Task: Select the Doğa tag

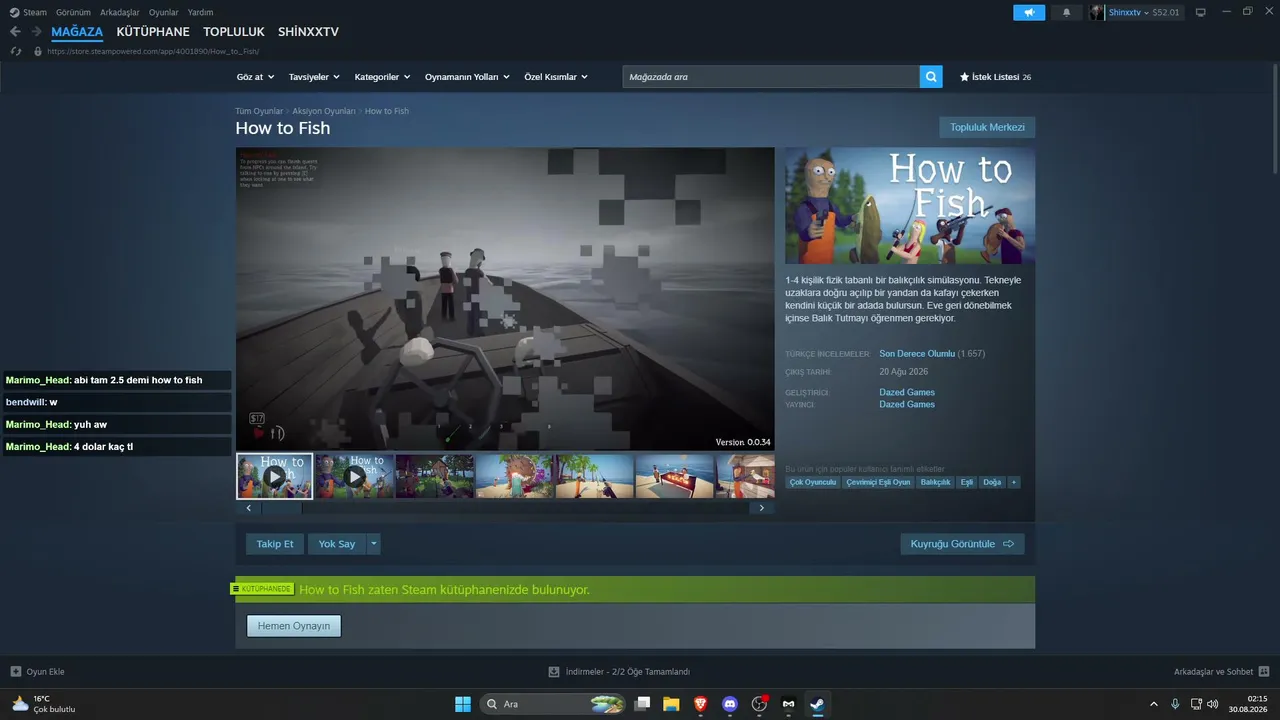Action: (x=992, y=482)
